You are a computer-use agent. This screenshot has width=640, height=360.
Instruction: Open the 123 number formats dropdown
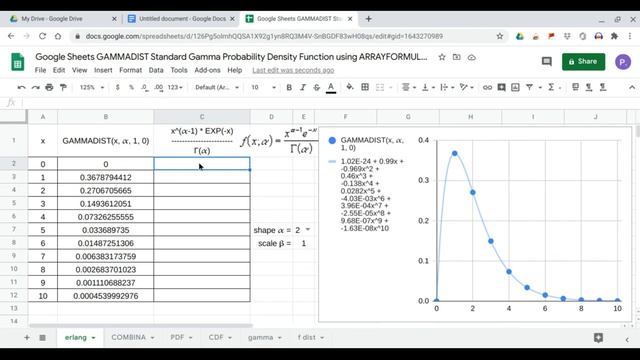point(175,87)
